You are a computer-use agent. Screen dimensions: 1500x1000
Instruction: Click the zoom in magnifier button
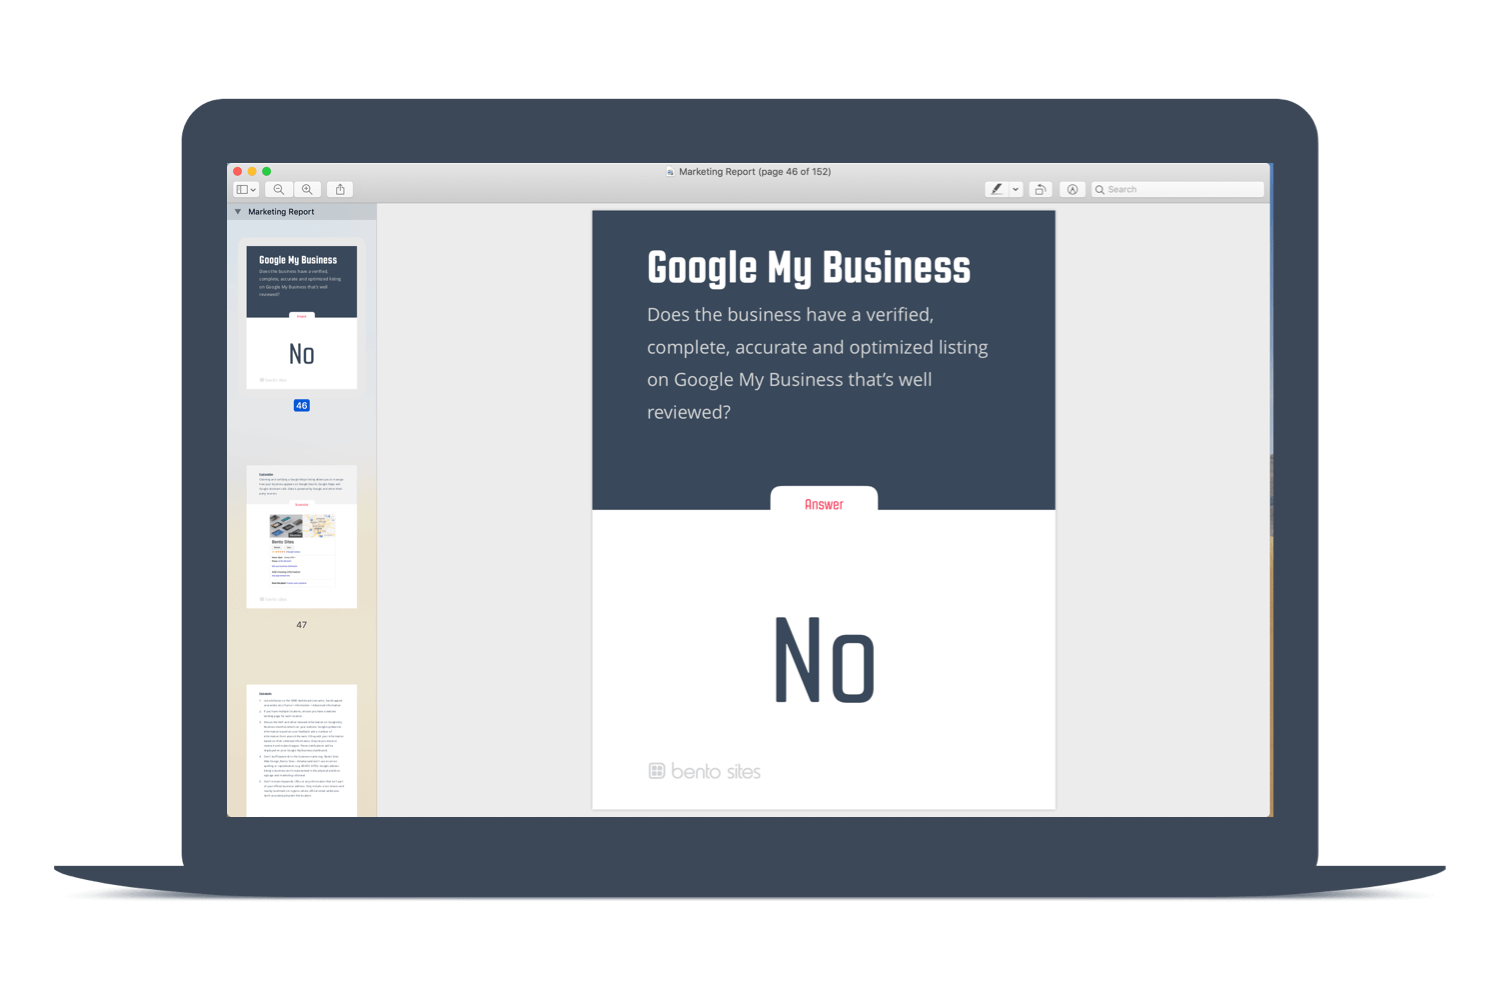[x=307, y=189]
